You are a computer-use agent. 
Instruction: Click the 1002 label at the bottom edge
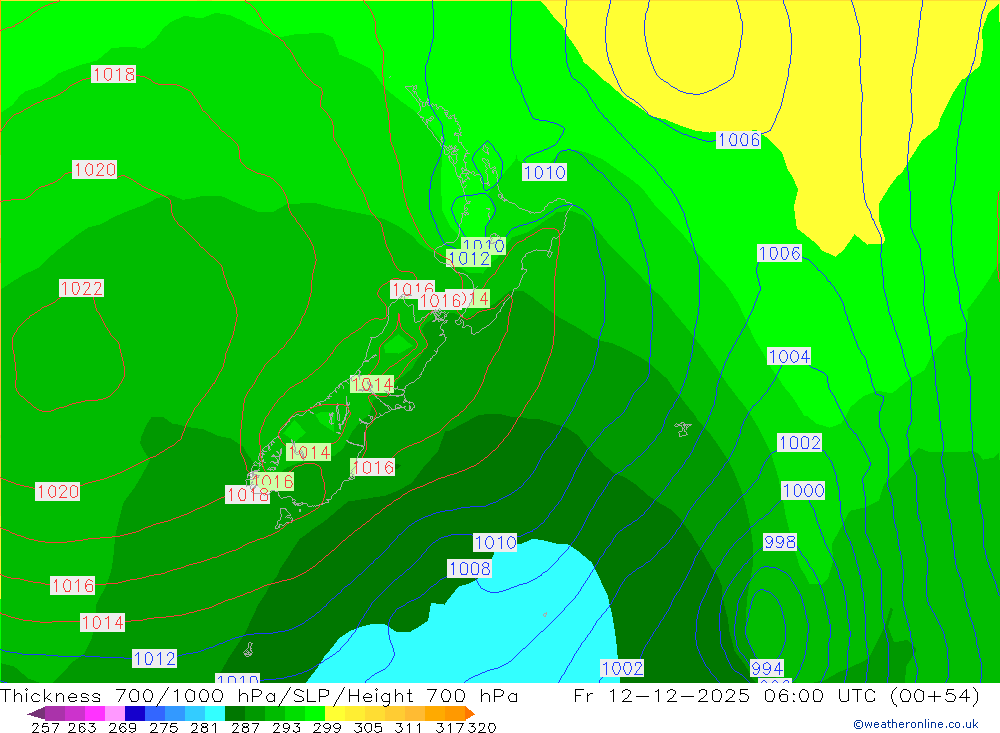pos(622,669)
